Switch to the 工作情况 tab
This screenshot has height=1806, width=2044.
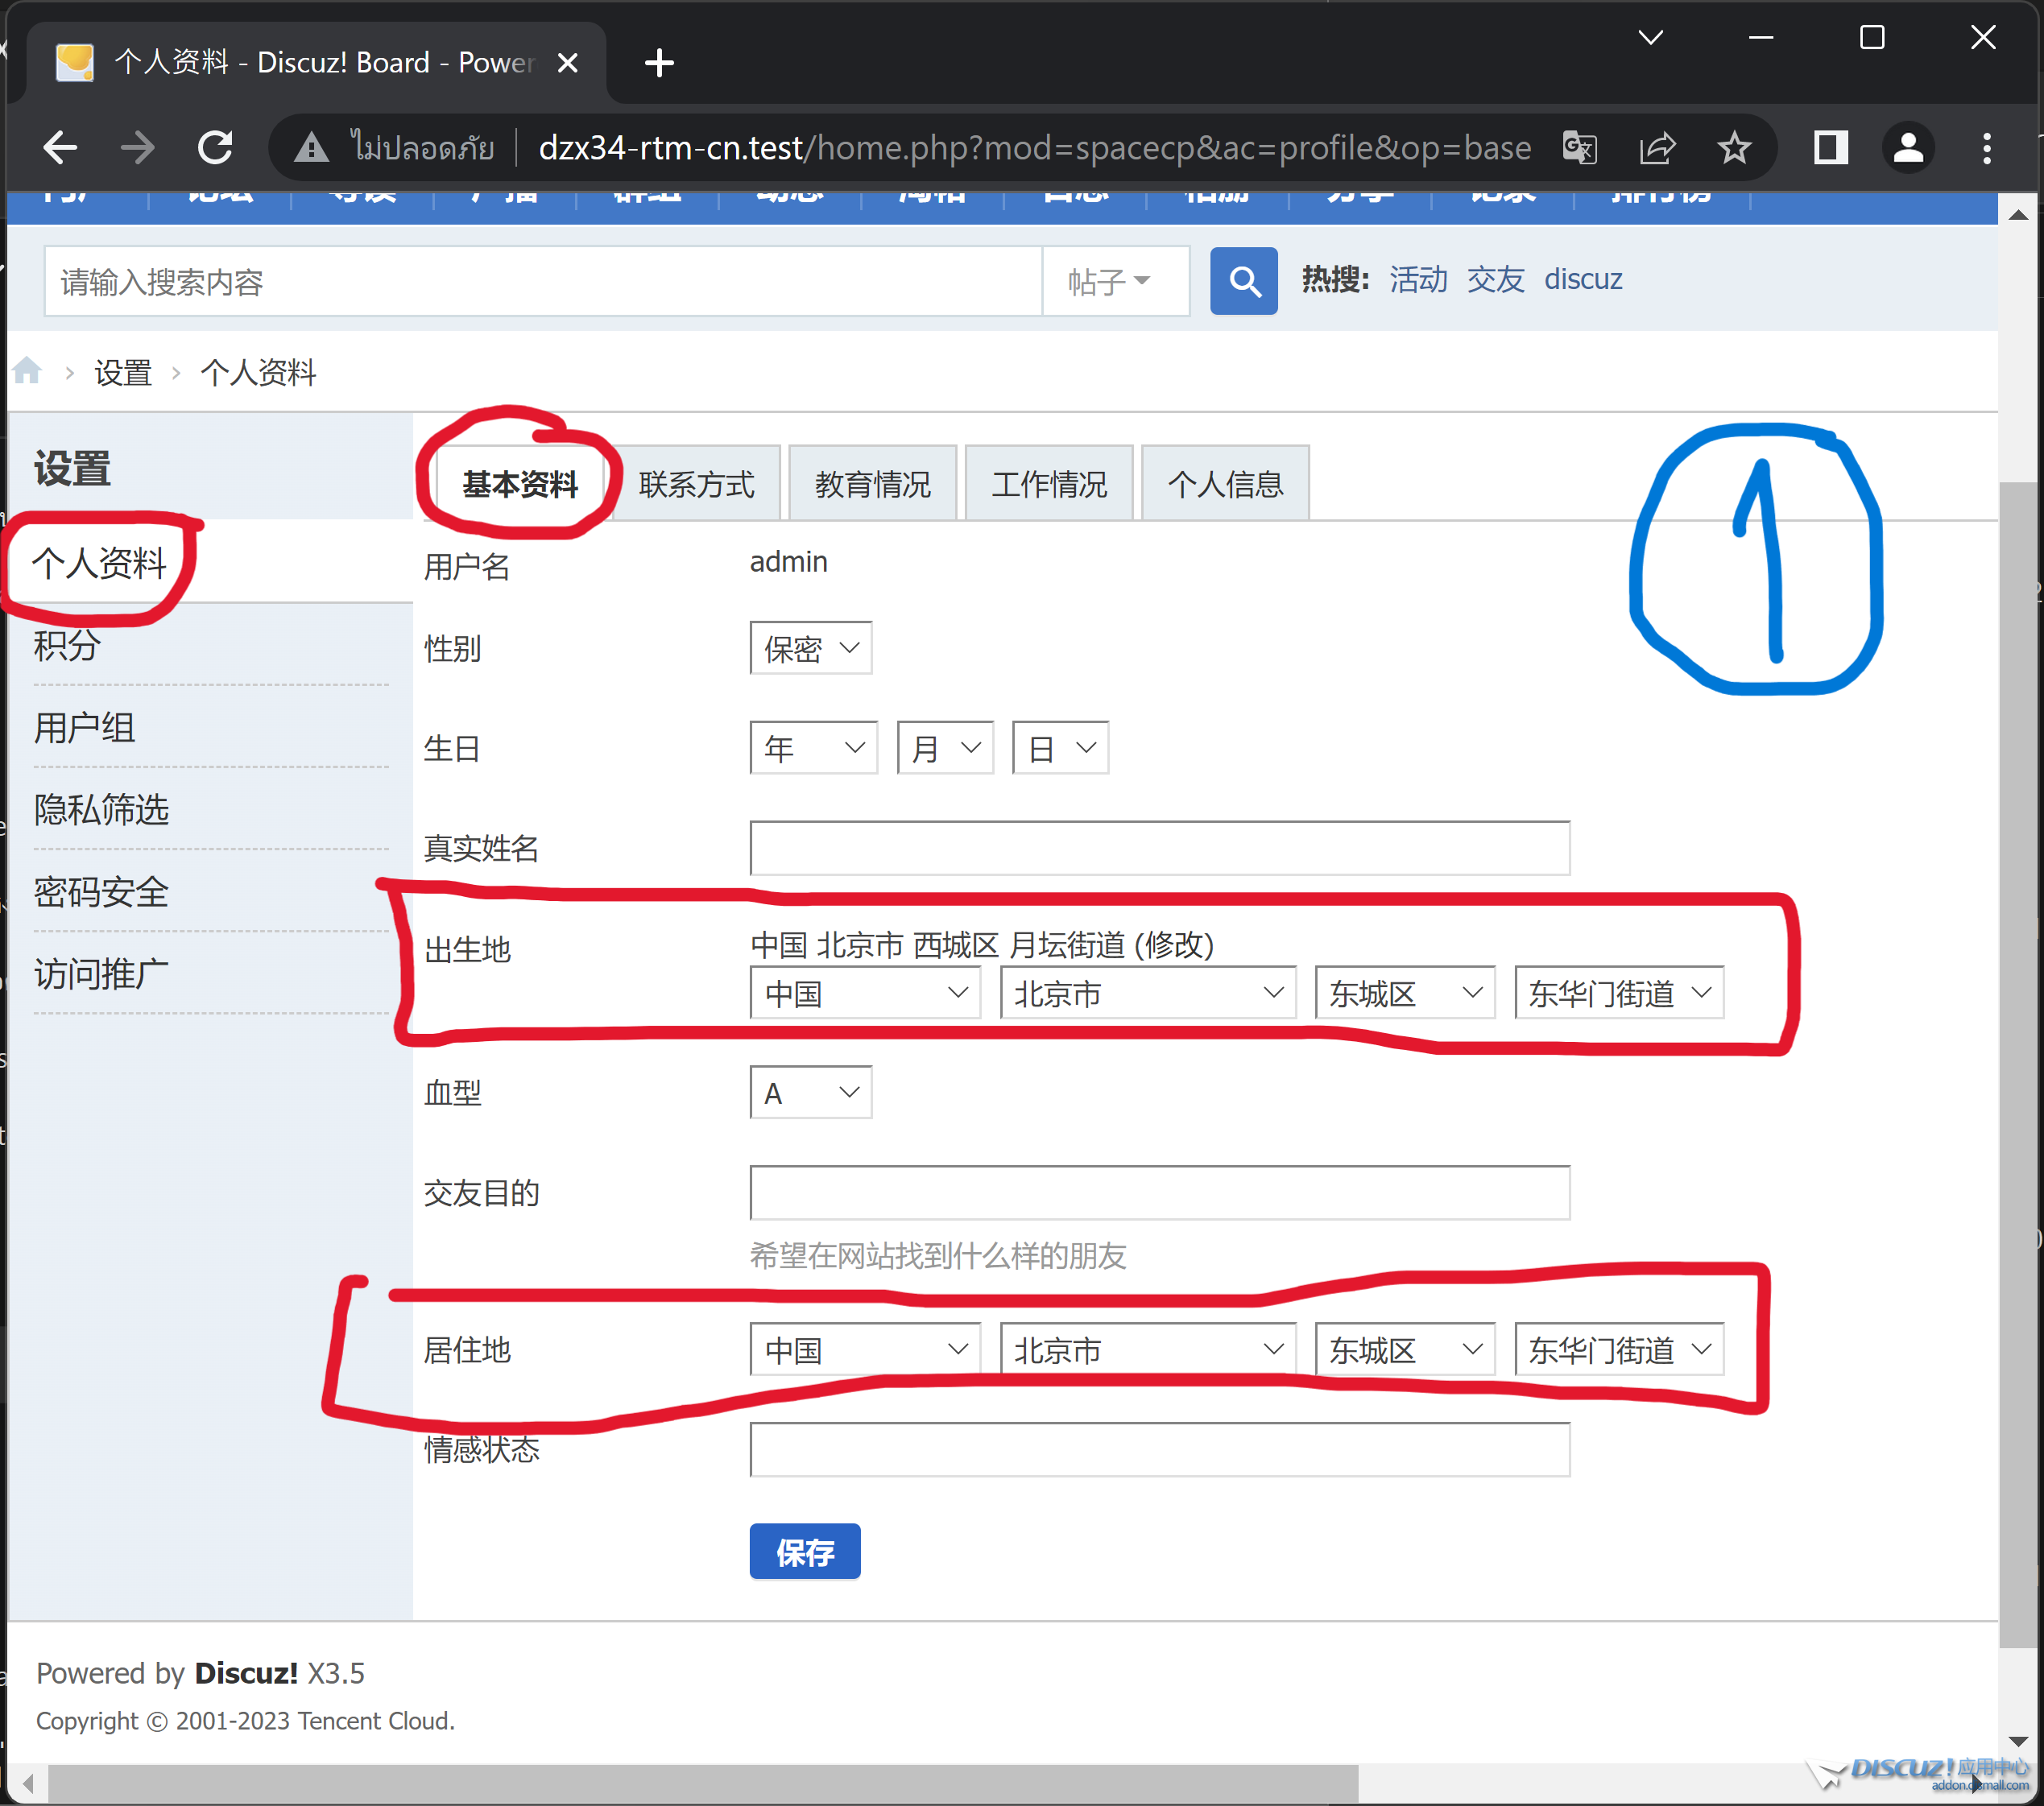pos(1049,484)
